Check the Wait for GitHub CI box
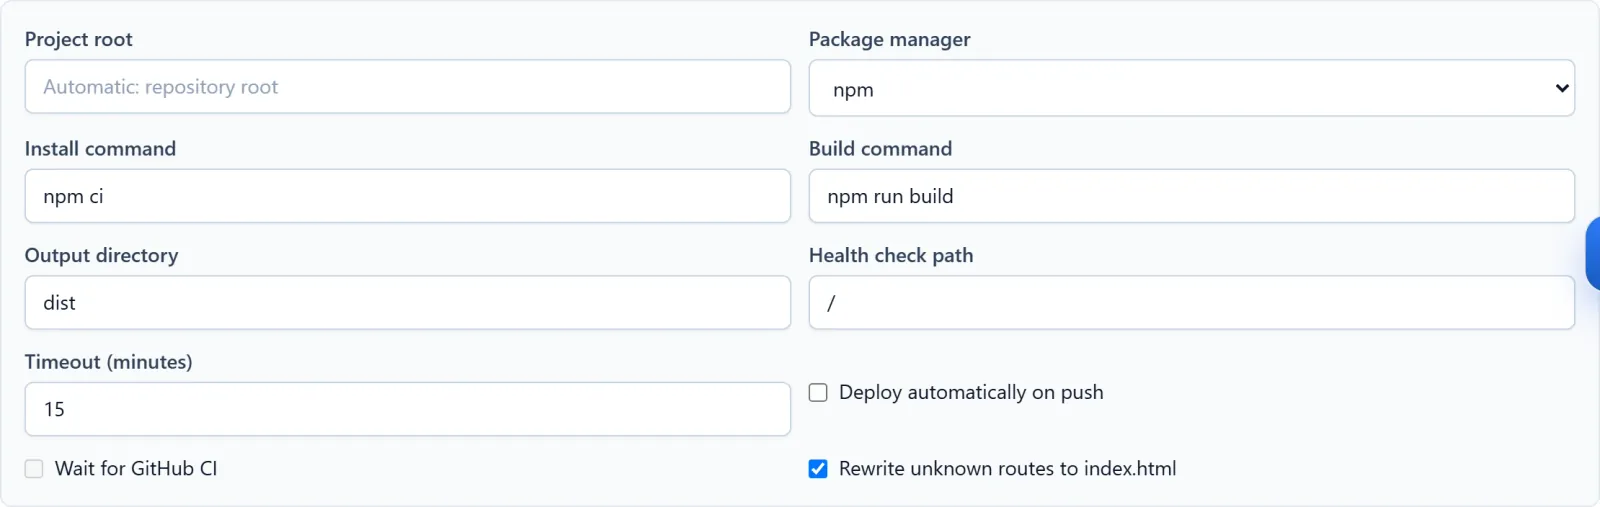1600x507 pixels. point(34,469)
